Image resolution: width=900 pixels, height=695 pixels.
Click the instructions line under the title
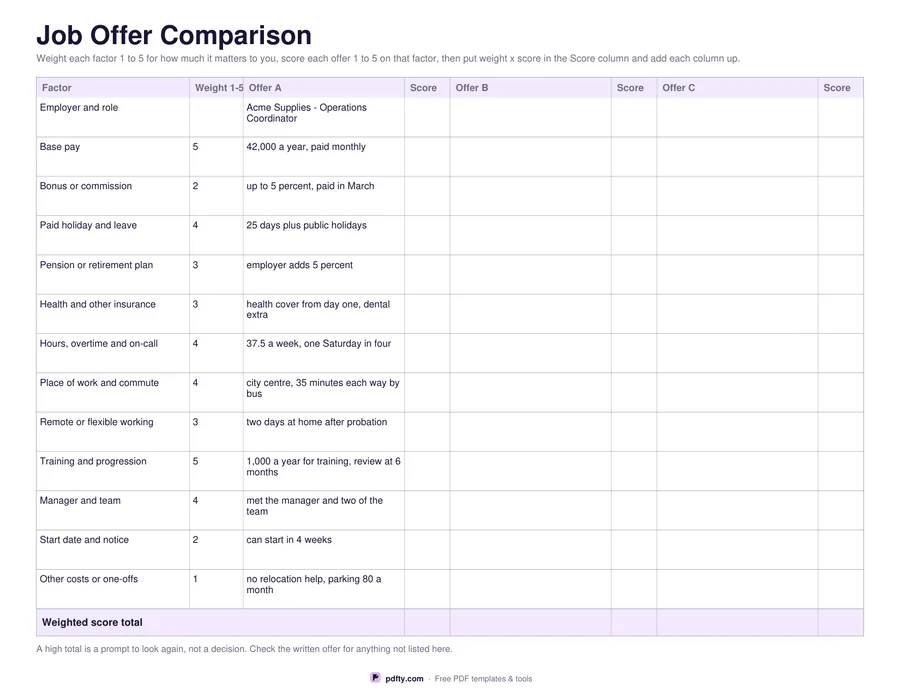point(388,59)
